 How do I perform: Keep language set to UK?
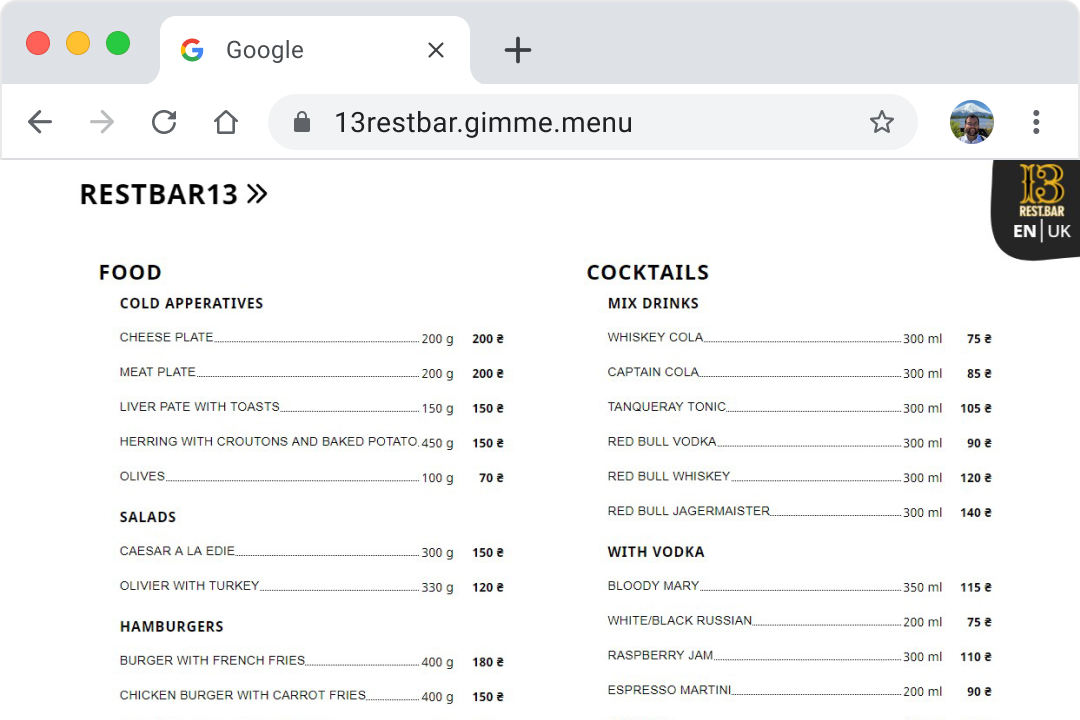coord(1059,230)
